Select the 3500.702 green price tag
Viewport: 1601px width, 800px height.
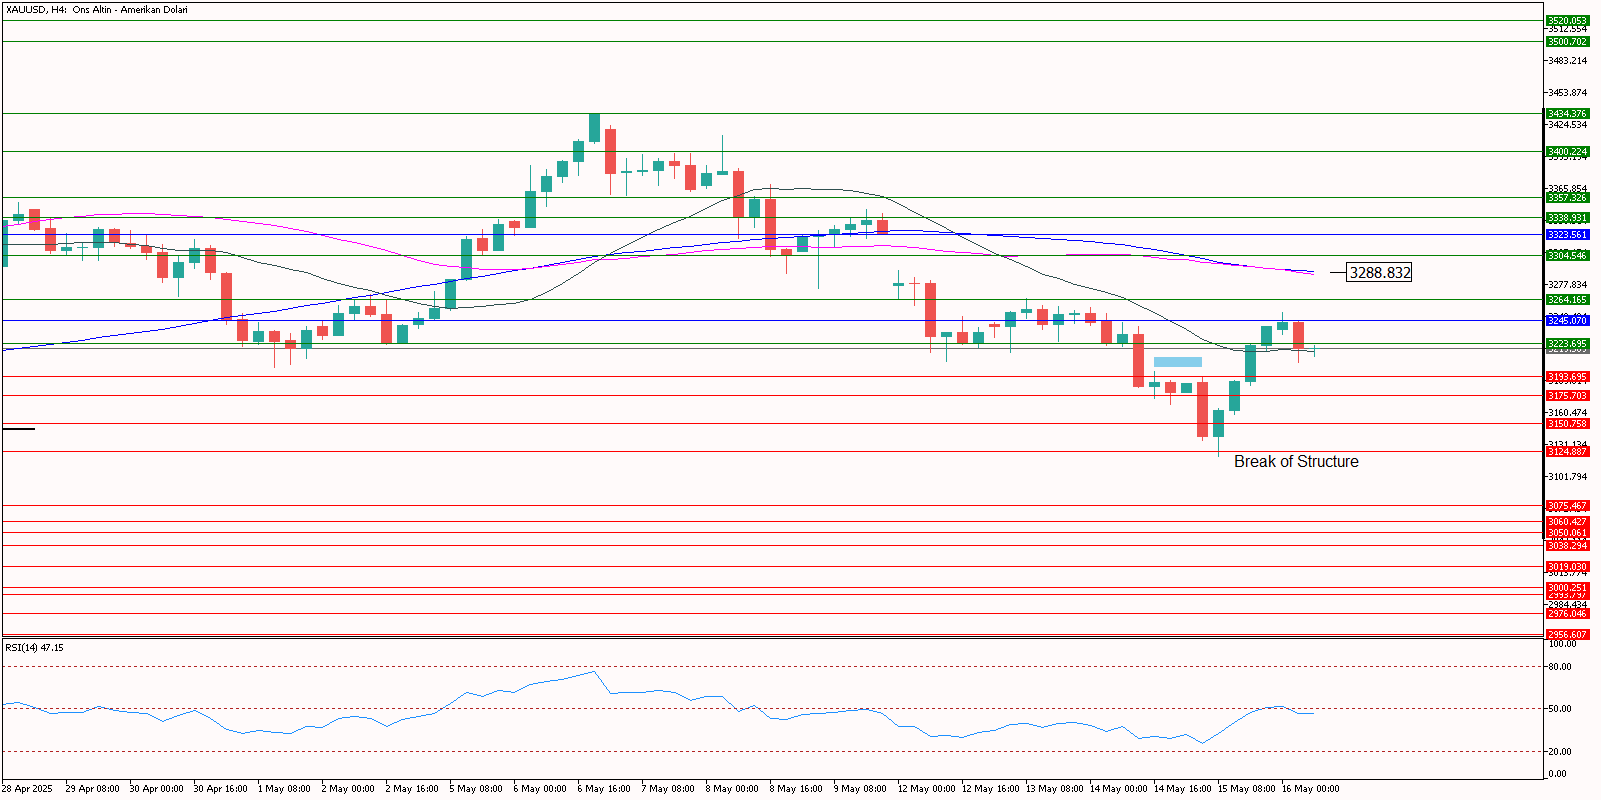point(1567,41)
